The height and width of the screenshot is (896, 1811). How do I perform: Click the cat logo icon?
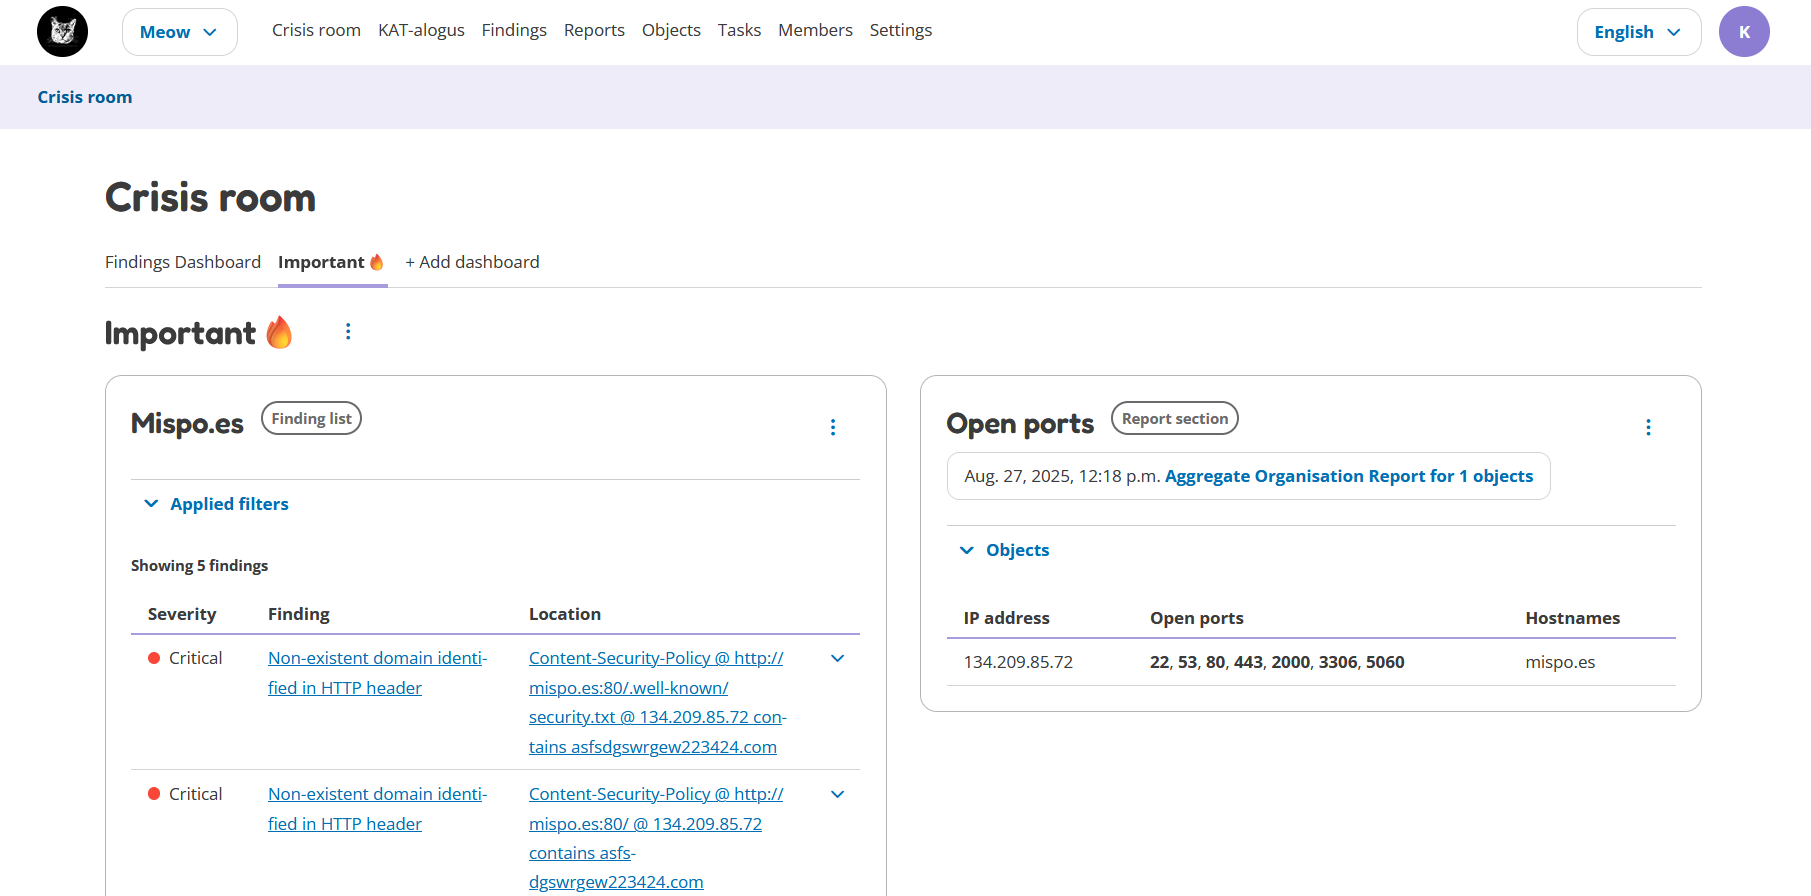point(62,31)
